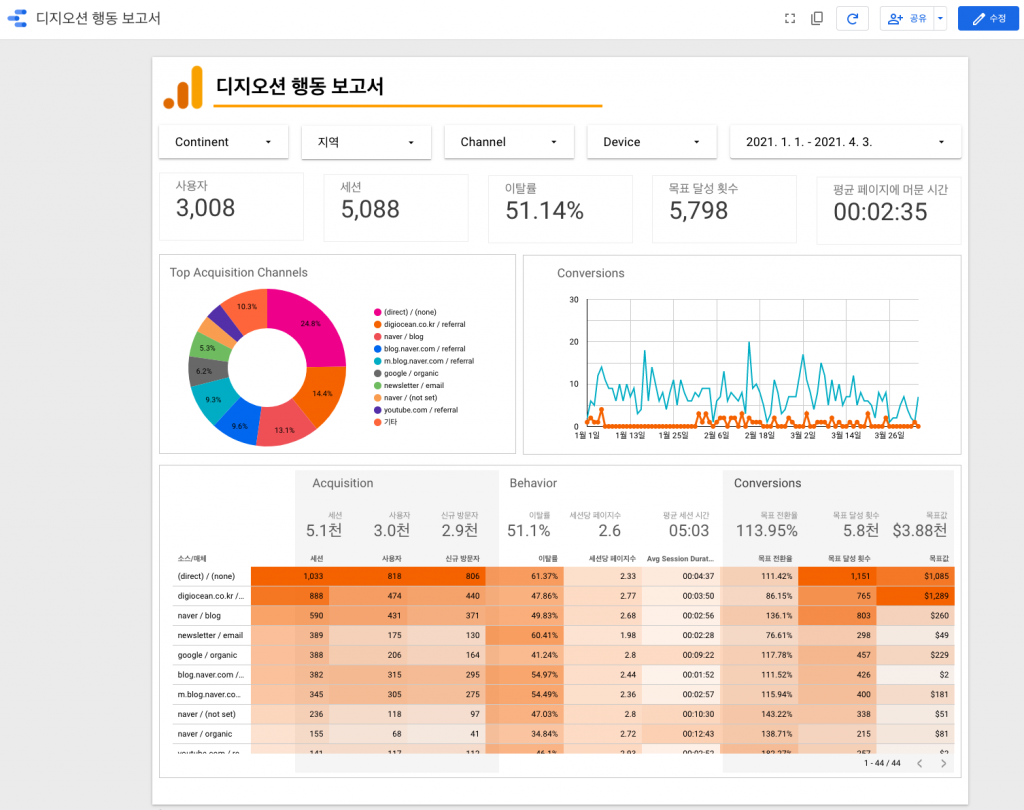Click the Analytics logo in report header
Viewport: 1024px width, 810px height.
click(x=183, y=88)
